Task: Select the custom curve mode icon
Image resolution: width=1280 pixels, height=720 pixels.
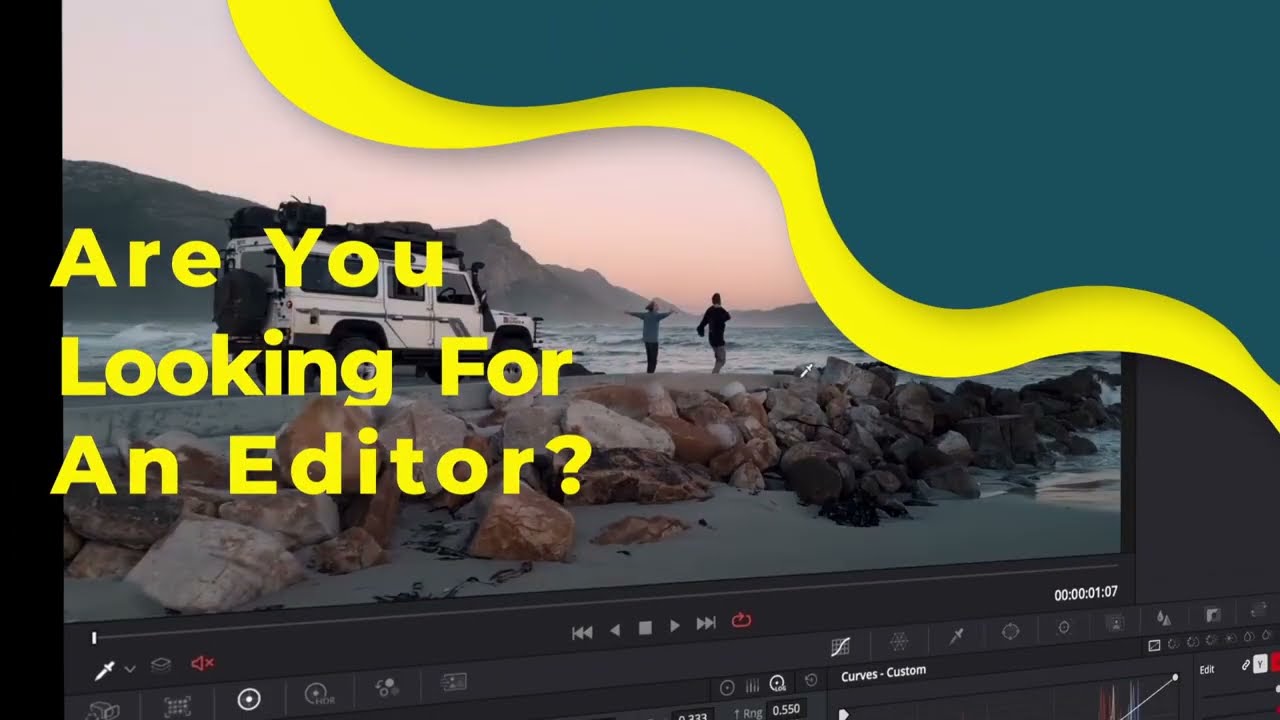Action: 1154,646
